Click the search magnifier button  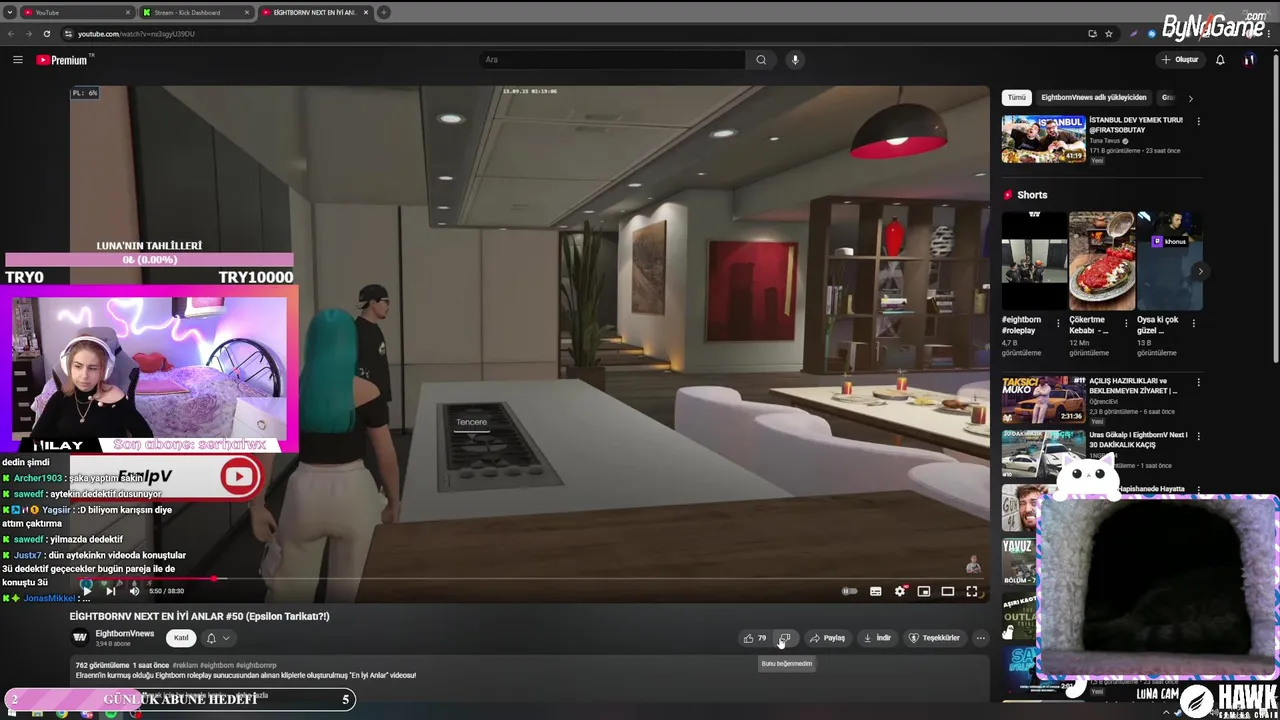tap(761, 60)
